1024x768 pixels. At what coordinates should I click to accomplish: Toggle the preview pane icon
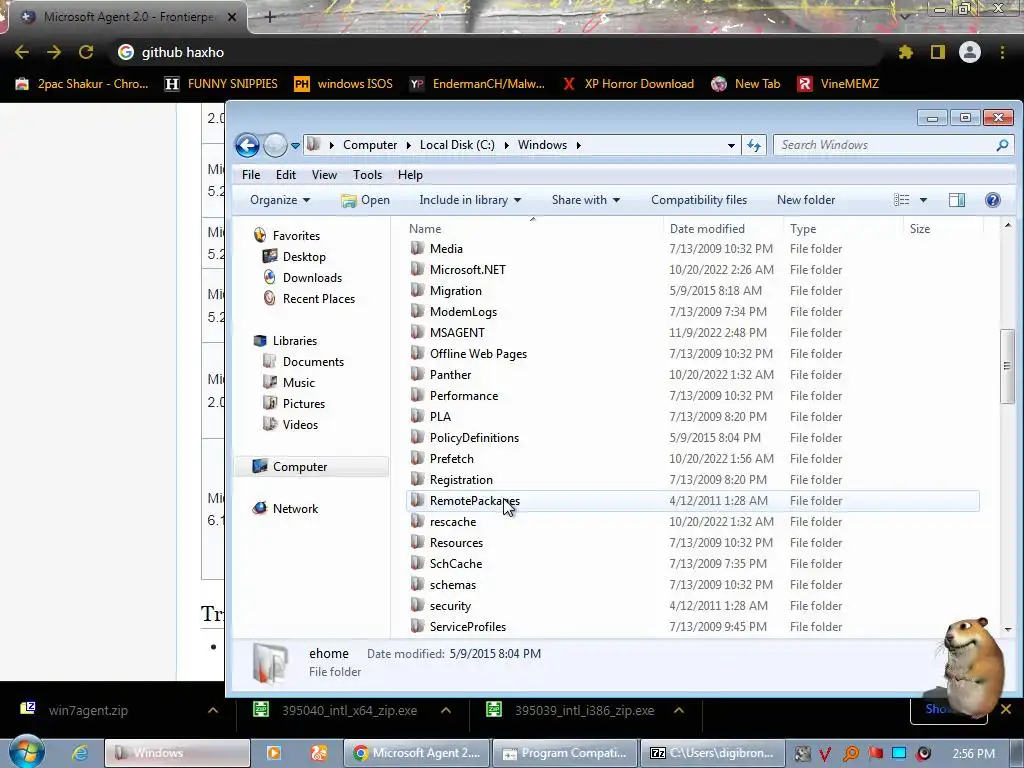[957, 200]
